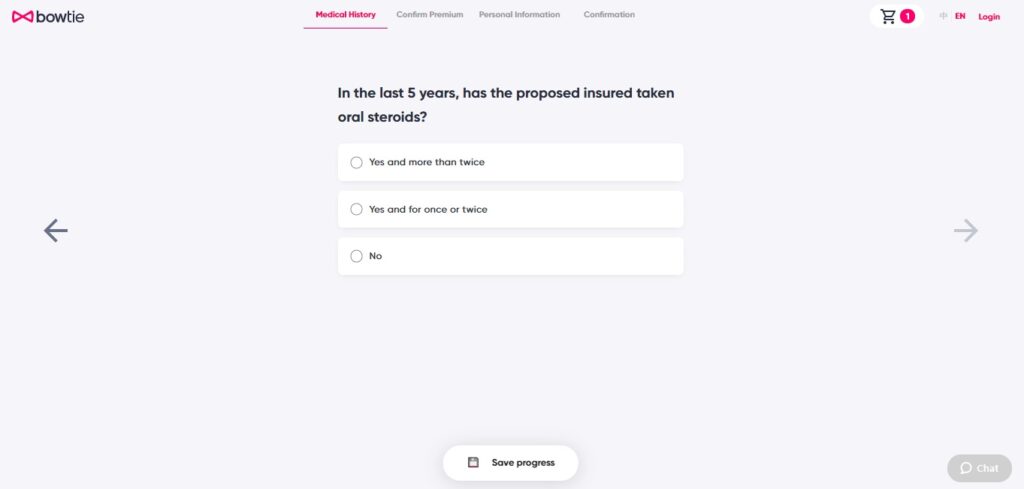This screenshot has height=489, width=1024.
Task: Switch to Confirm Premium tab
Action: point(430,15)
